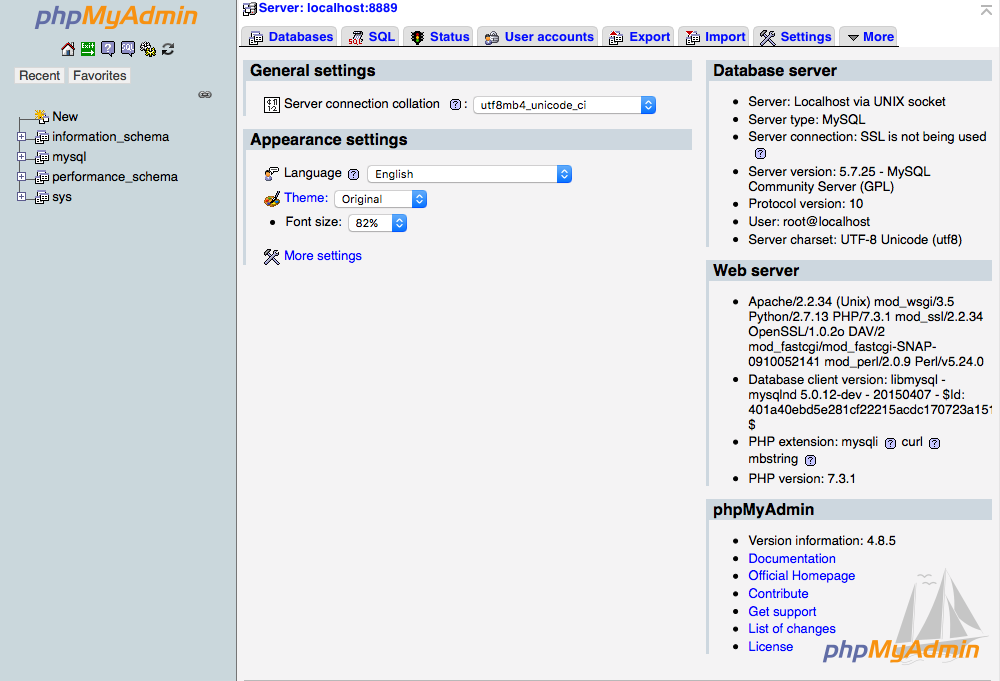
Task: Switch to the Databases tab
Action: click(291, 37)
